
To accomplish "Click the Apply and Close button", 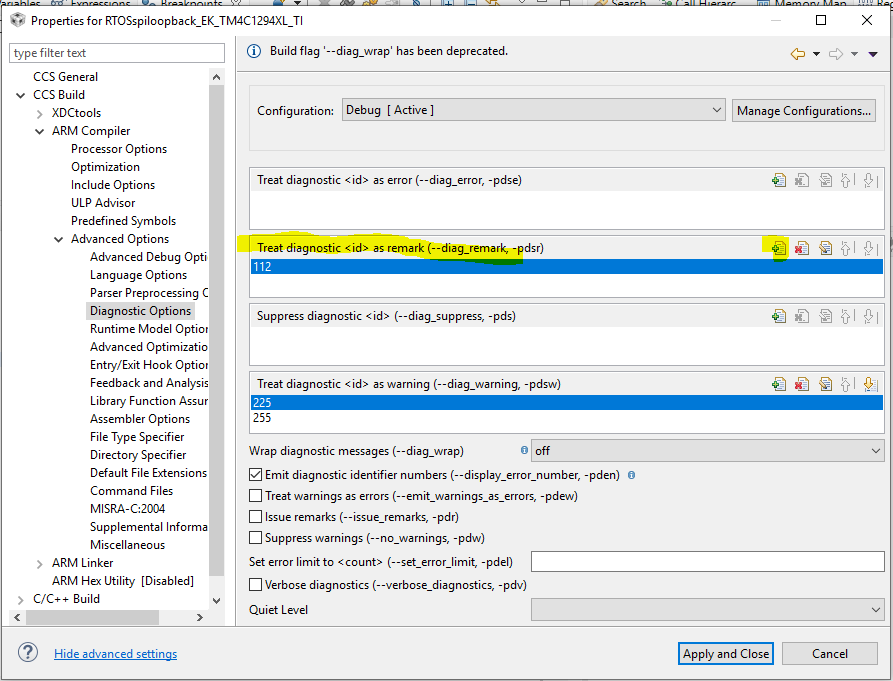I will pos(725,653).
